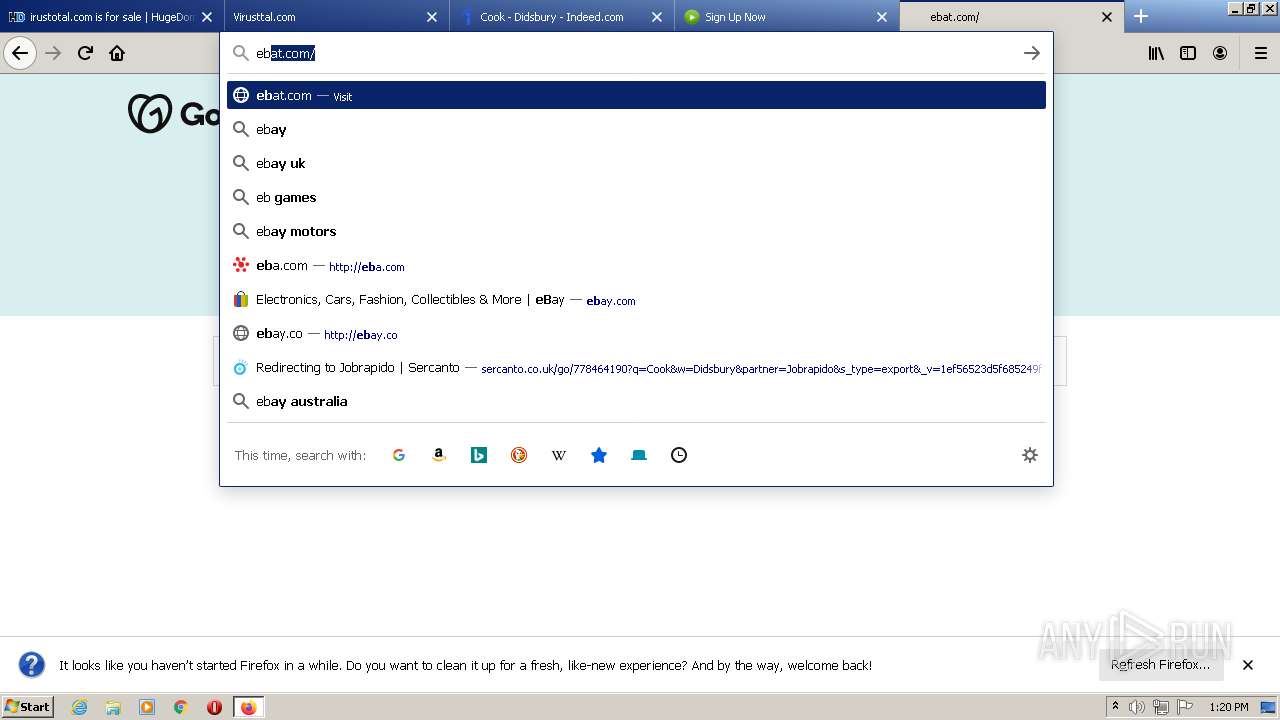This screenshot has height=720, width=1280.
Task: Open the Windows Start menu
Action: (28, 707)
